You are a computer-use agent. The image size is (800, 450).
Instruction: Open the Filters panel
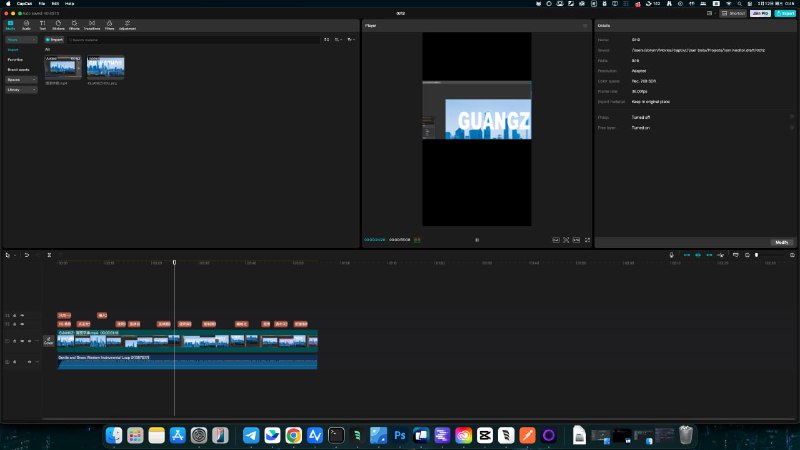tap(109, 24)
